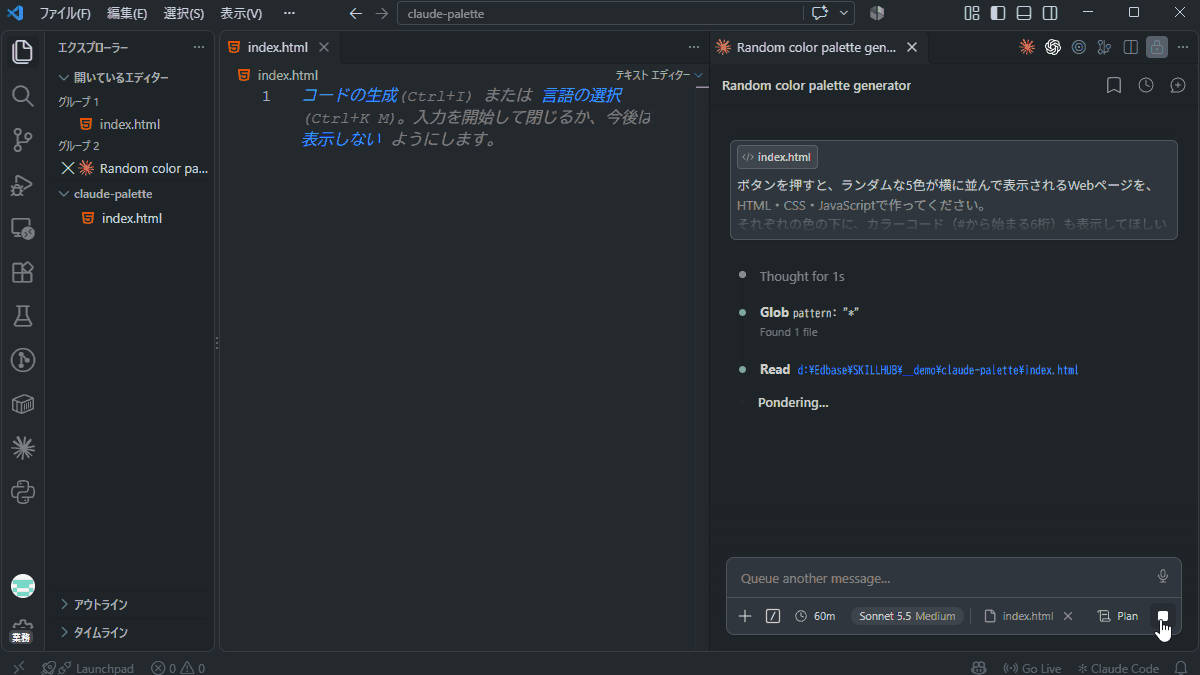
Task: Open slash commands via the slash icon
Action: coord(772,616)
